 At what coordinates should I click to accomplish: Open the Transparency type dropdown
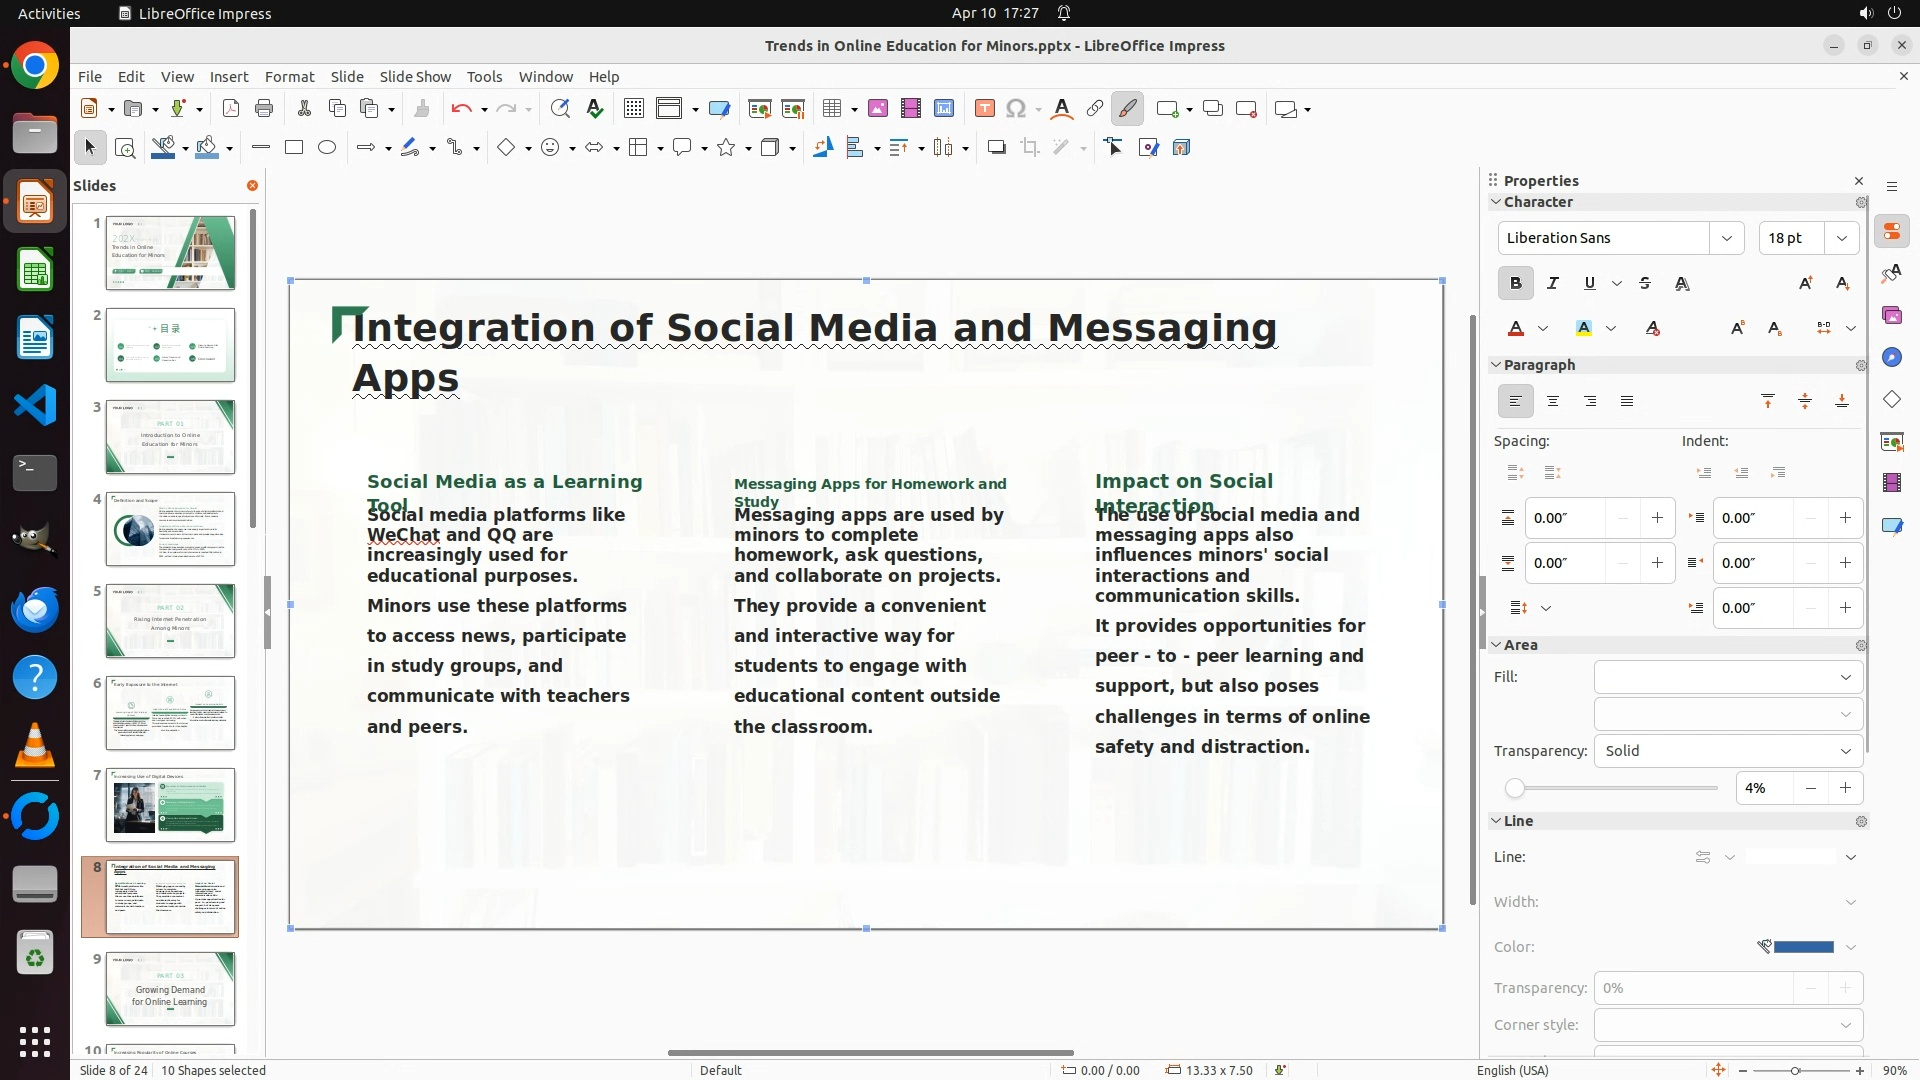point(1727,751)
